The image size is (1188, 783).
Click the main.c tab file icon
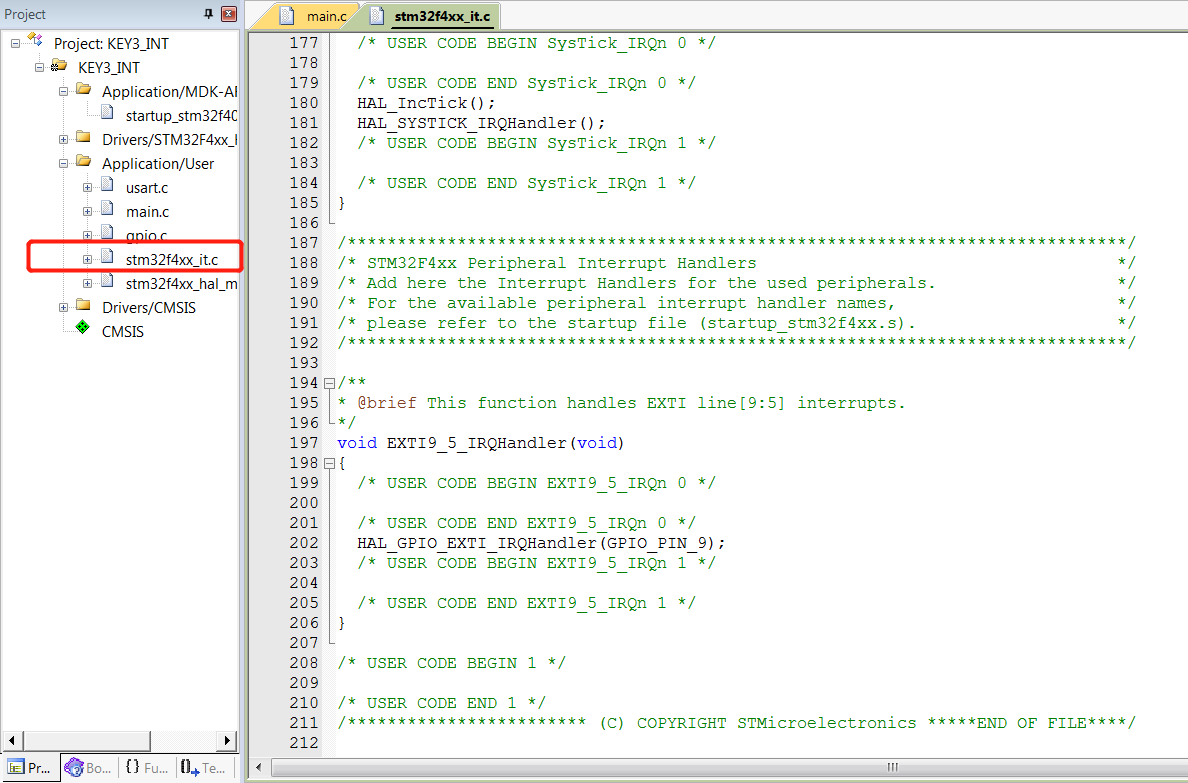[286, 15]
